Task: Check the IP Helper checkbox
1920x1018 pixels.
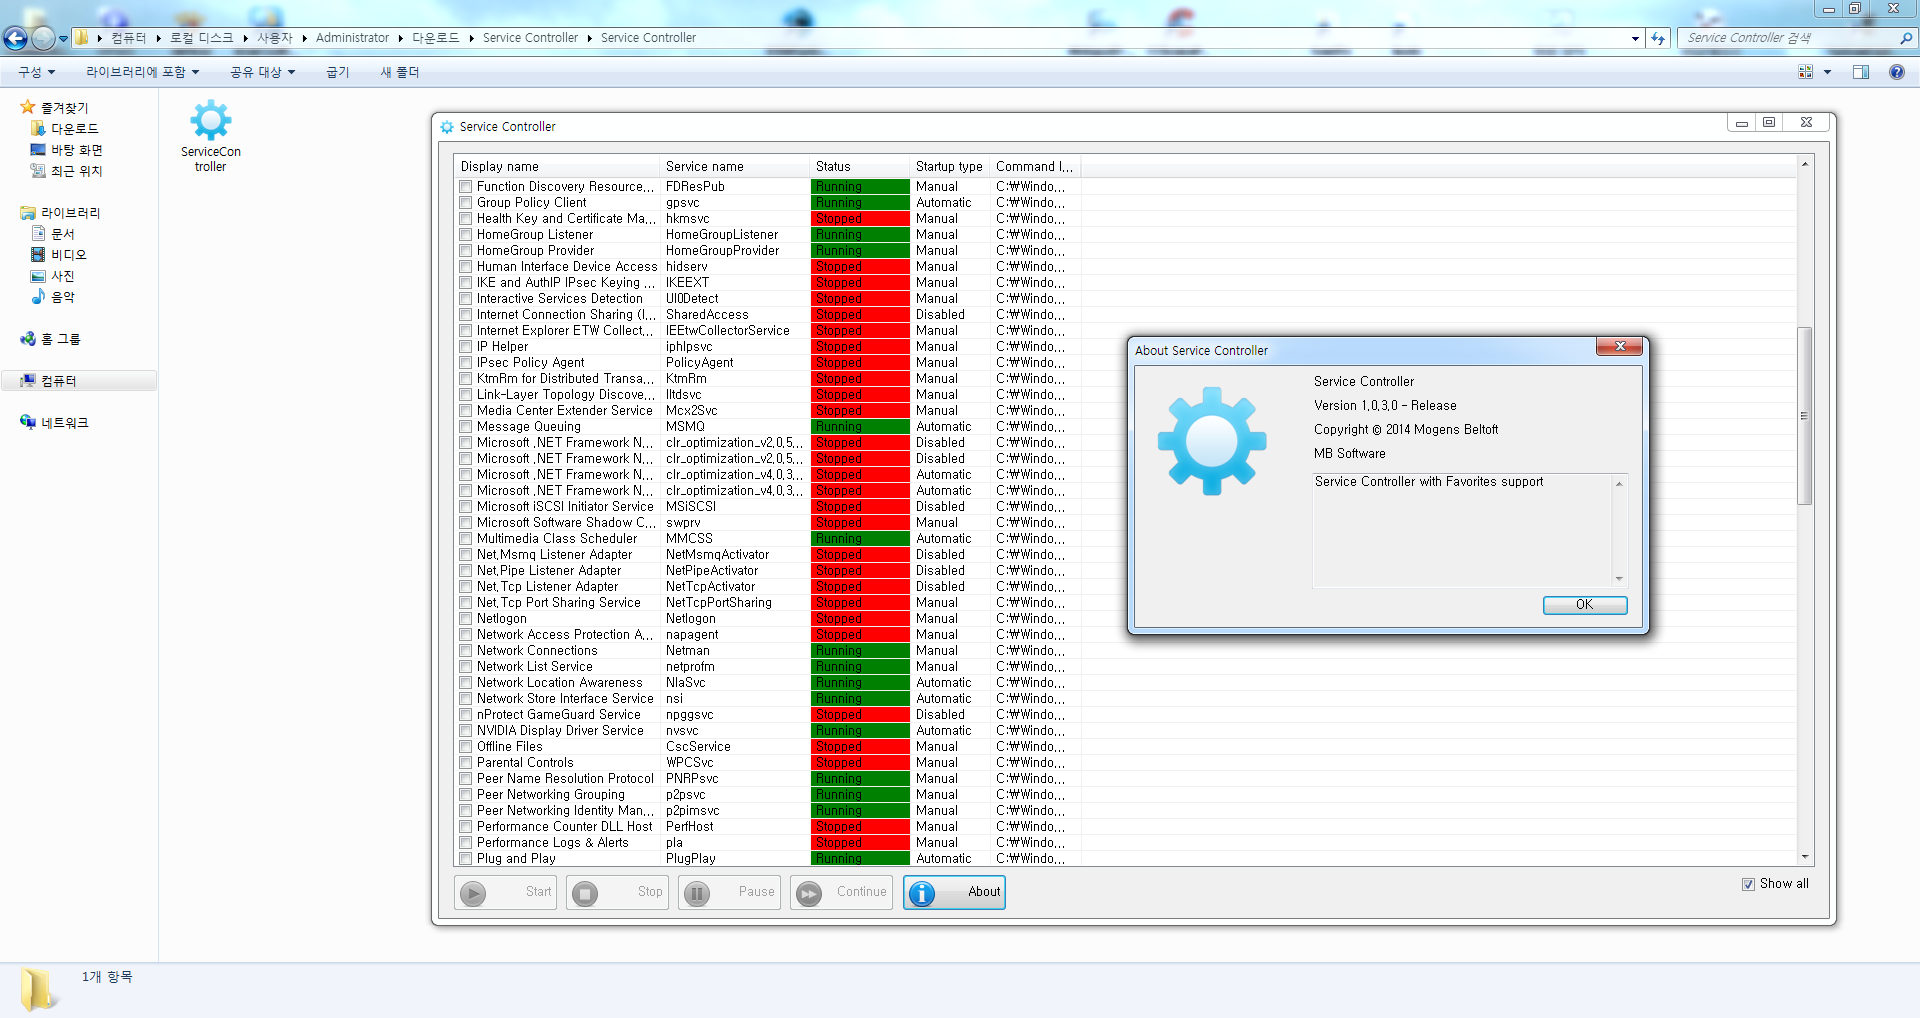Action: (466, 347)
